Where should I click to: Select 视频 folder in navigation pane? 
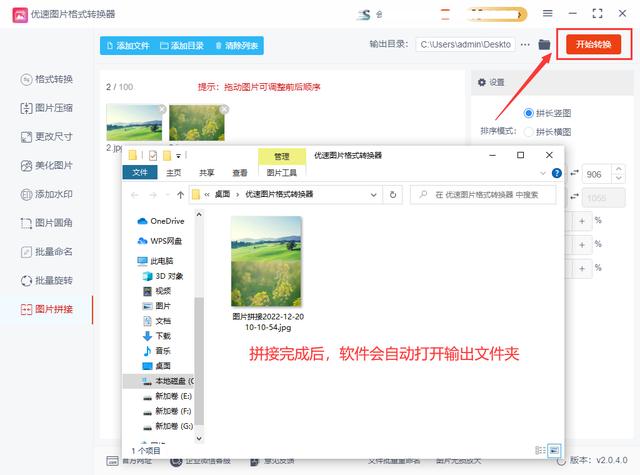[157, 291]
